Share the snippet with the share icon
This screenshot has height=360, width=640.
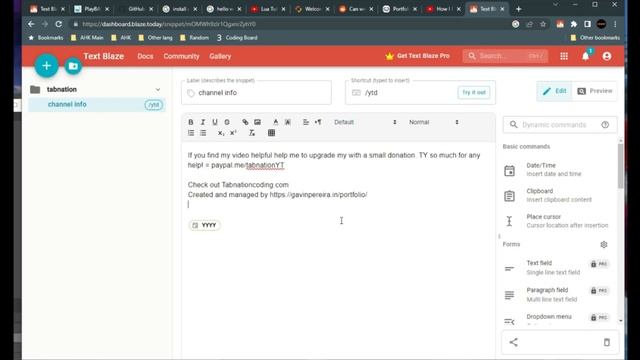[513, 342]
